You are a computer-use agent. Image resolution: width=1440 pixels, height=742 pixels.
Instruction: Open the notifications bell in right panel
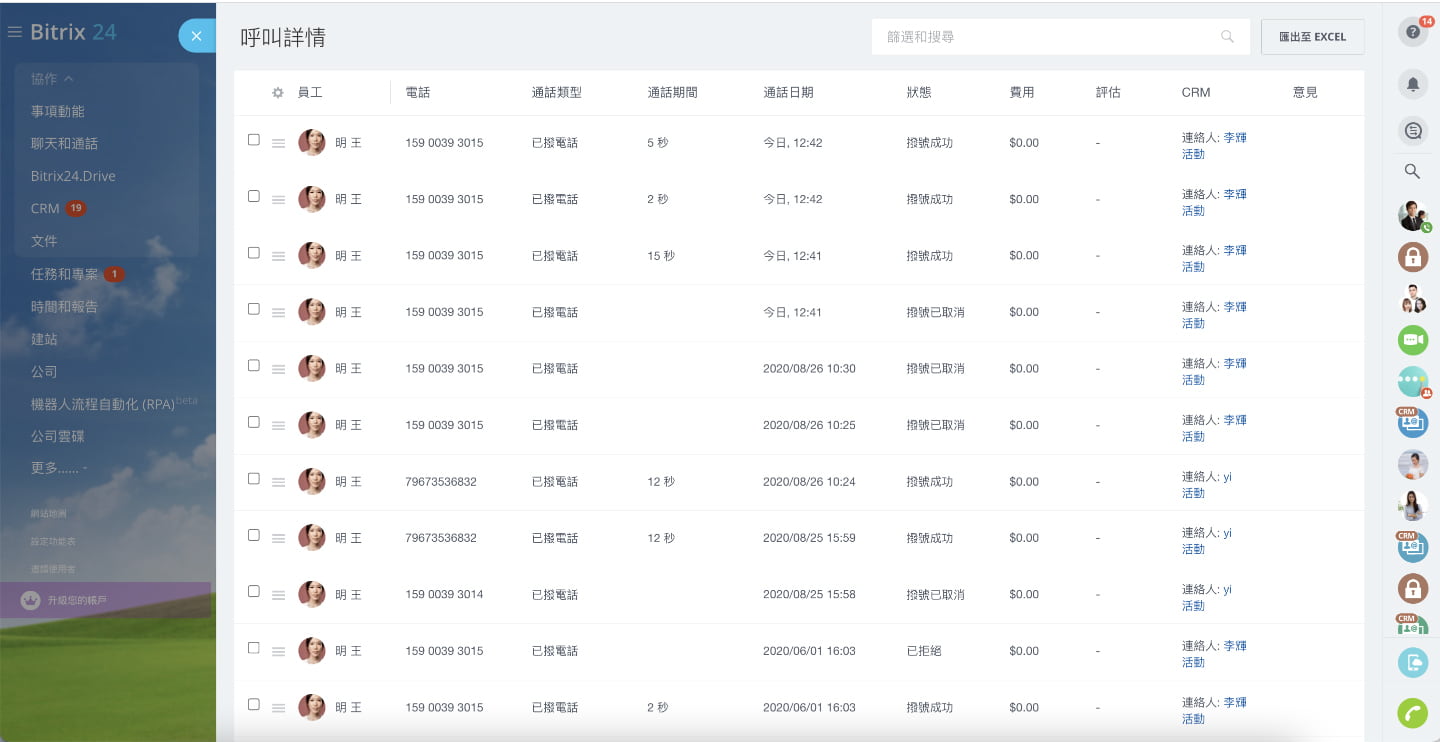pyautogui.click(x=1413, y=84)
